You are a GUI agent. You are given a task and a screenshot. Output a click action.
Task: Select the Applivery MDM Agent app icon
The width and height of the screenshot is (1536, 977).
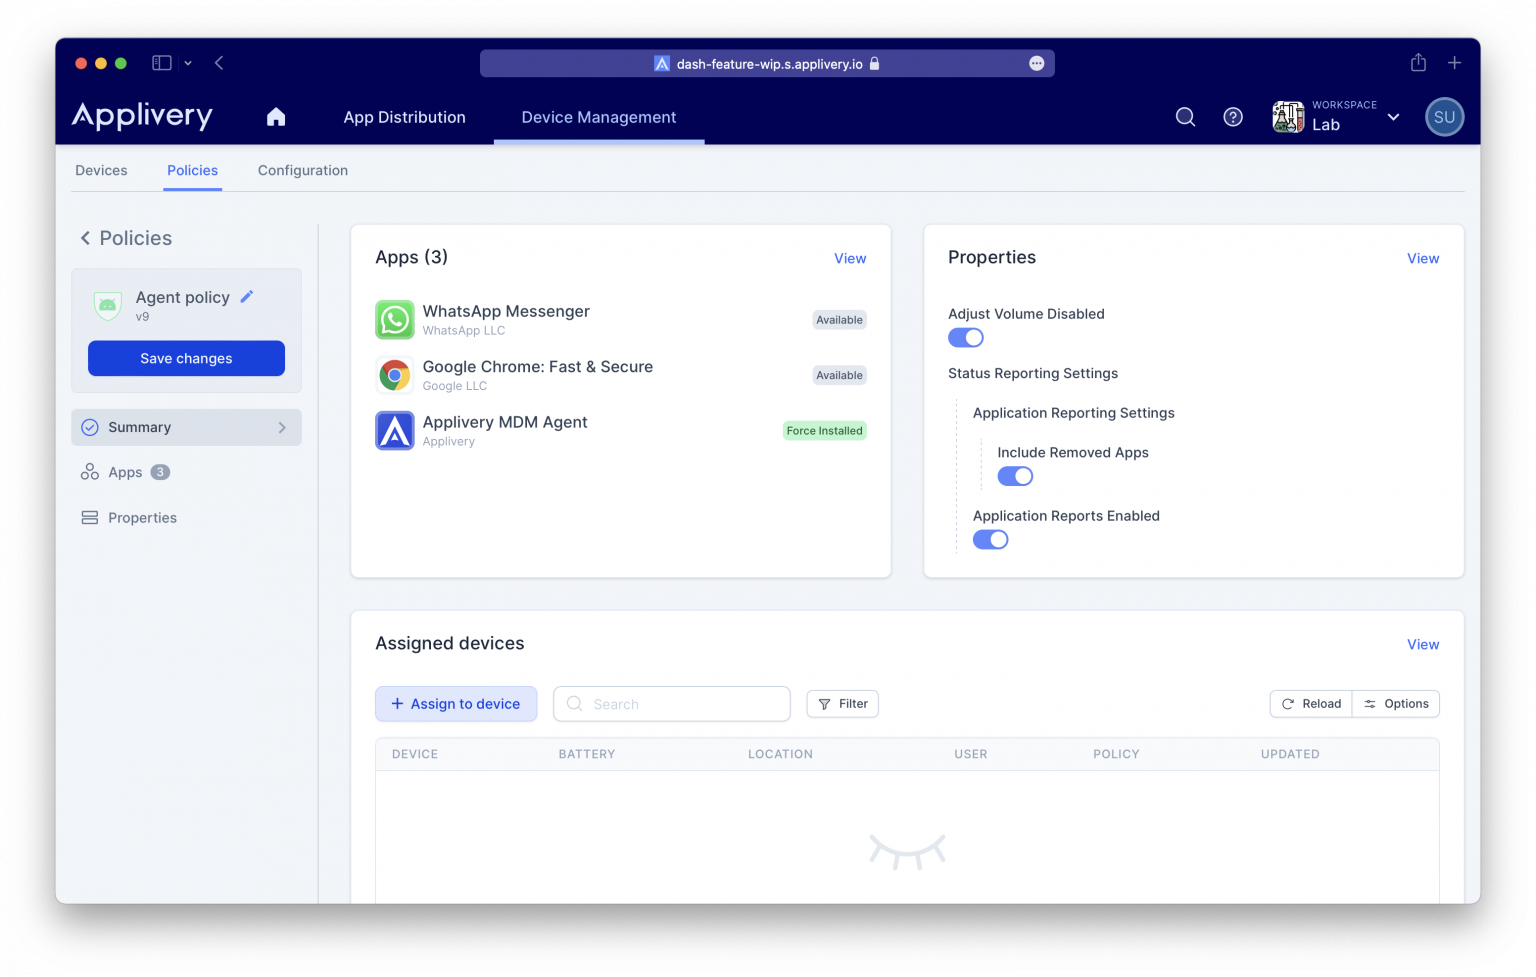pos(394,430)
